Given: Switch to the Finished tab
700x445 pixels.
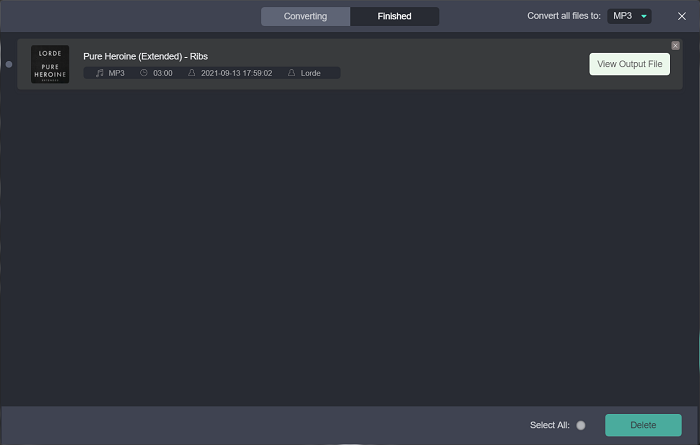Looking at the screenshot, I should [394, 16].
